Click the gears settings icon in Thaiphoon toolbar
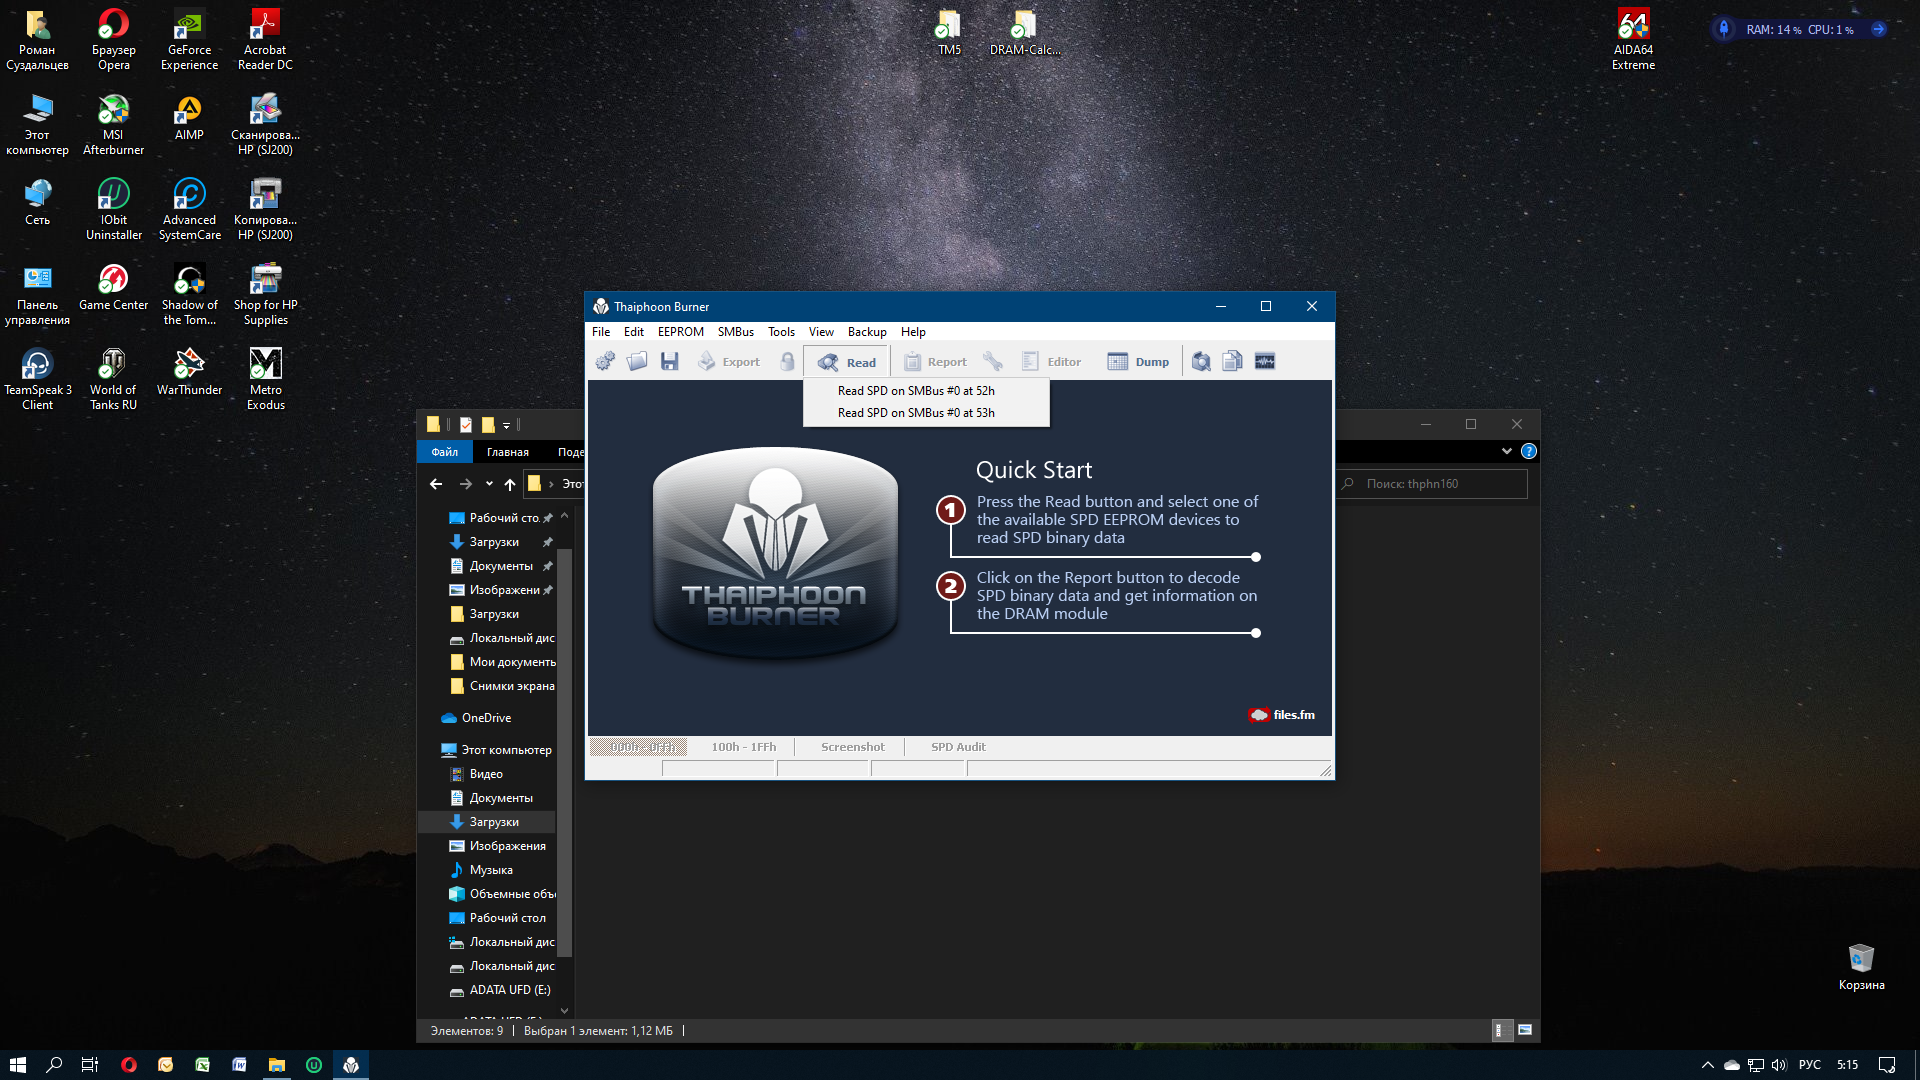The image size is (1920, 1080). (x=605, y=362)
